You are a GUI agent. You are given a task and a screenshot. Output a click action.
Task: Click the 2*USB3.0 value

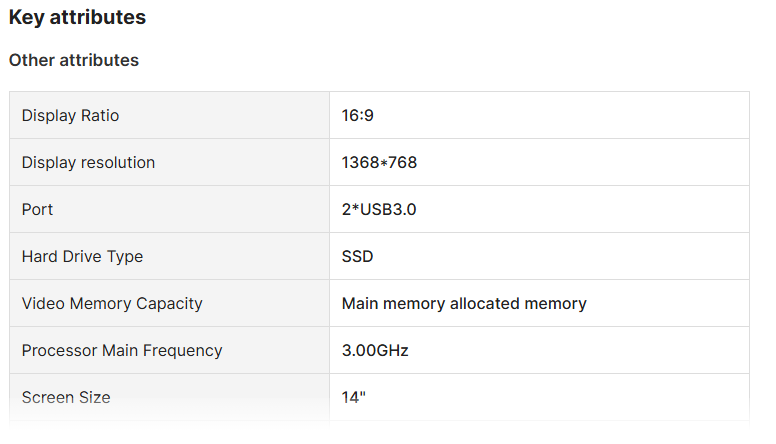379,209
